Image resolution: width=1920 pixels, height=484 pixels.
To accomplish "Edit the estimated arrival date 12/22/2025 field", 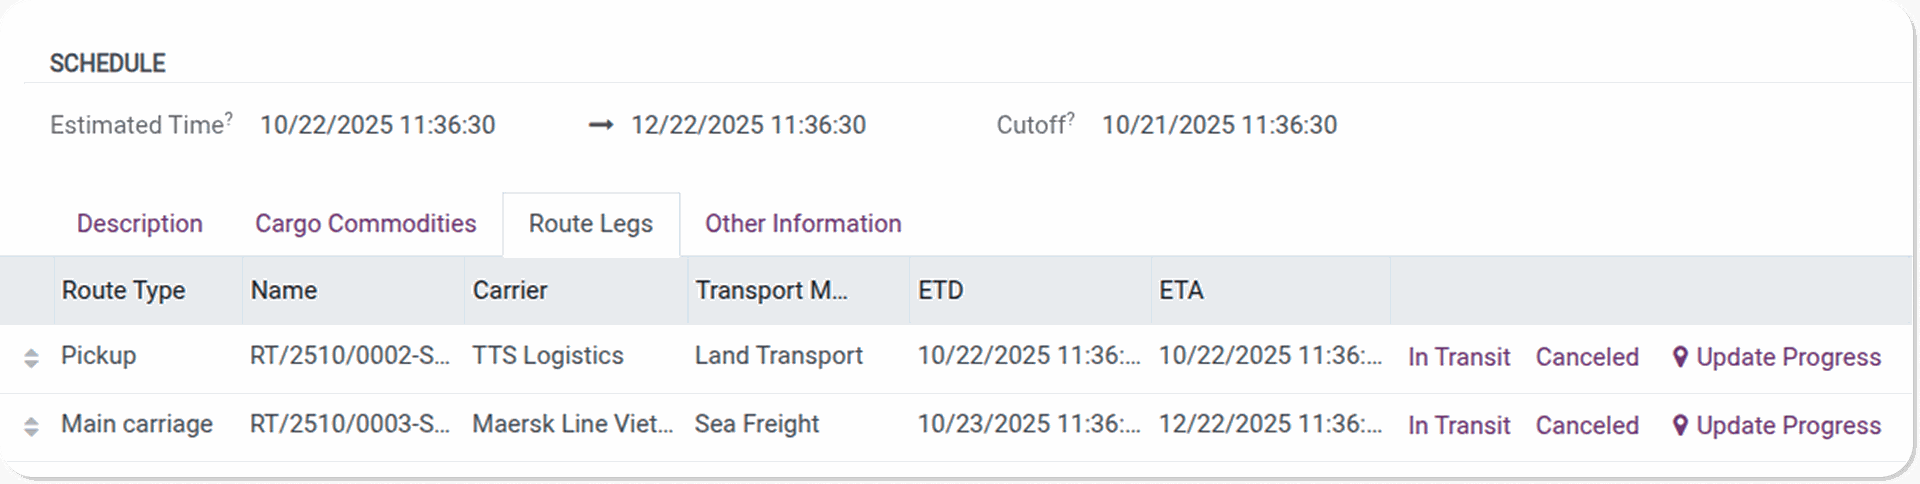I will coord(748,125).
